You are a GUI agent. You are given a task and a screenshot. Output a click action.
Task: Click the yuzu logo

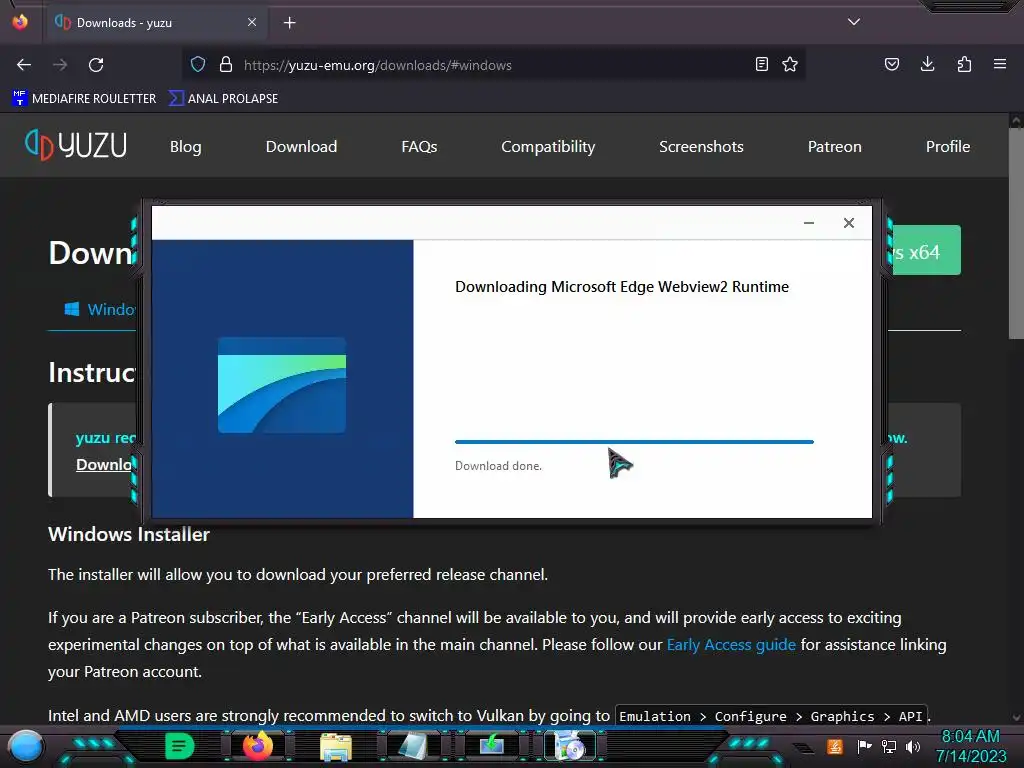click(x=76, y=145)
